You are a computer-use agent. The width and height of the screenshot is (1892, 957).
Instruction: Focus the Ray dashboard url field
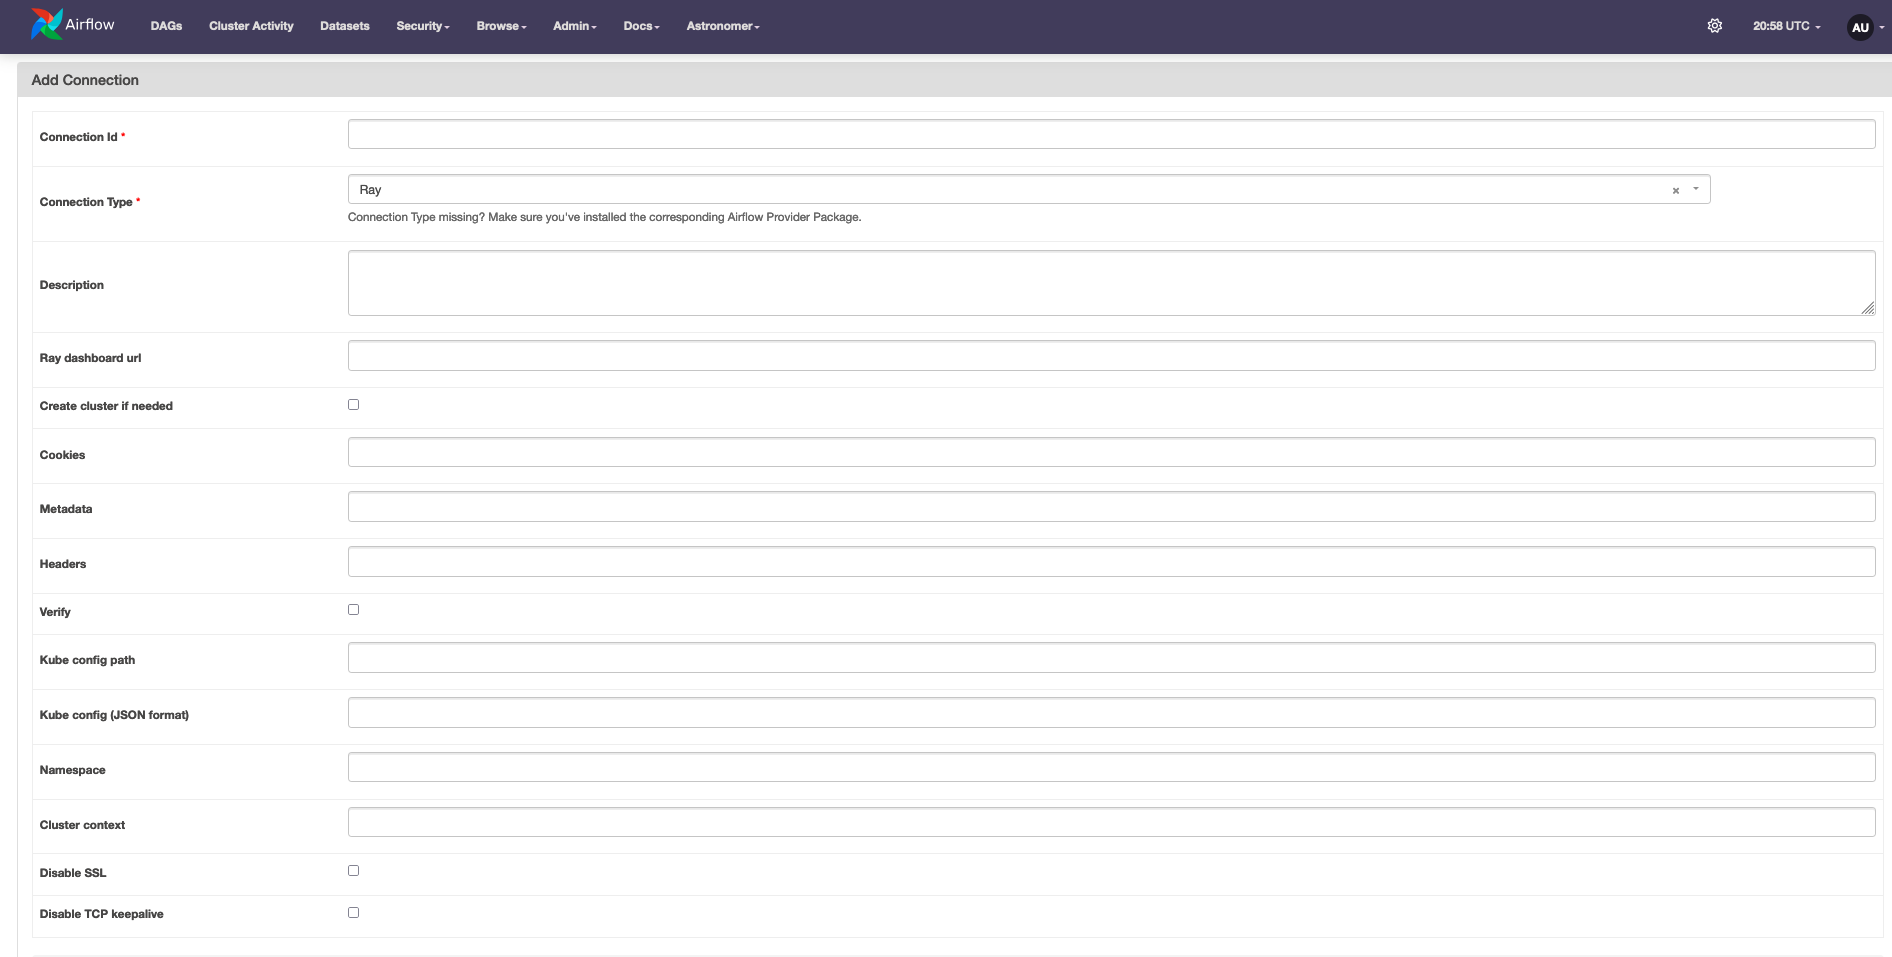1111,356
